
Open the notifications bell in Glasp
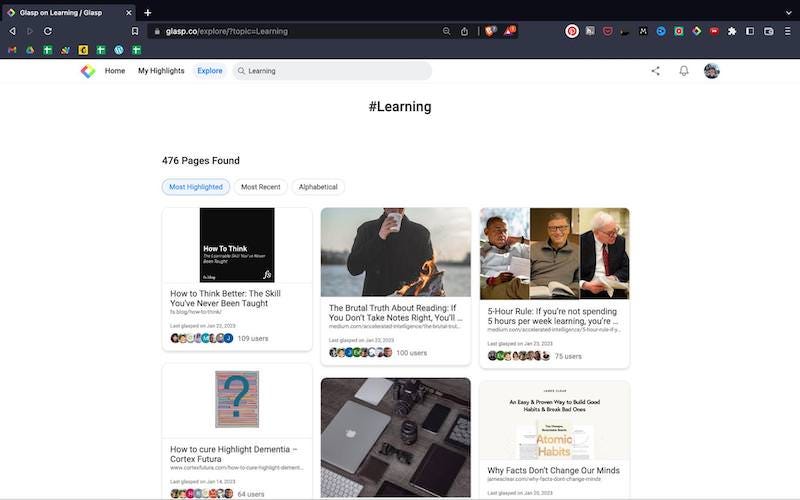(684, 71)
